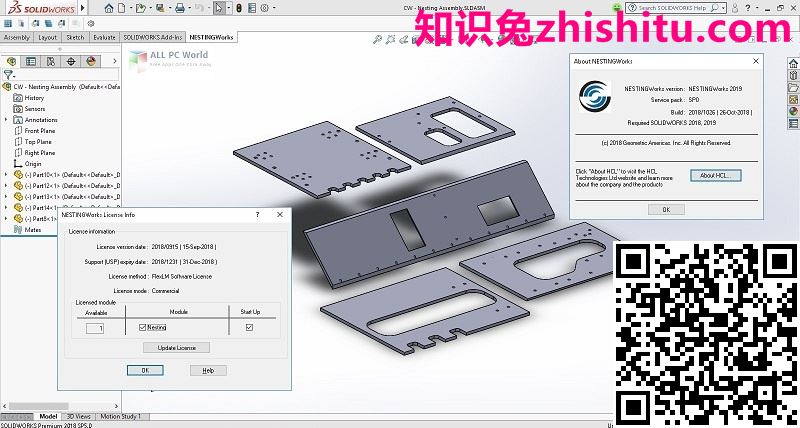Open the Options gear in the top toolbar
This screenshot has width=800, height=428.
coord(264,8)
